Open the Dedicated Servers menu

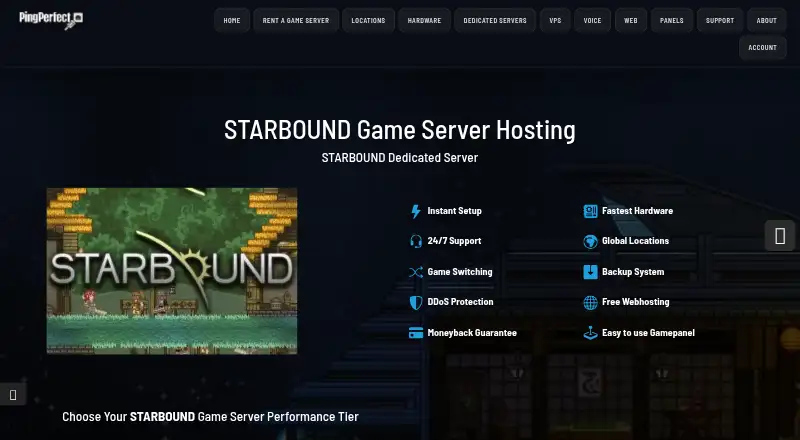(495, 20)
